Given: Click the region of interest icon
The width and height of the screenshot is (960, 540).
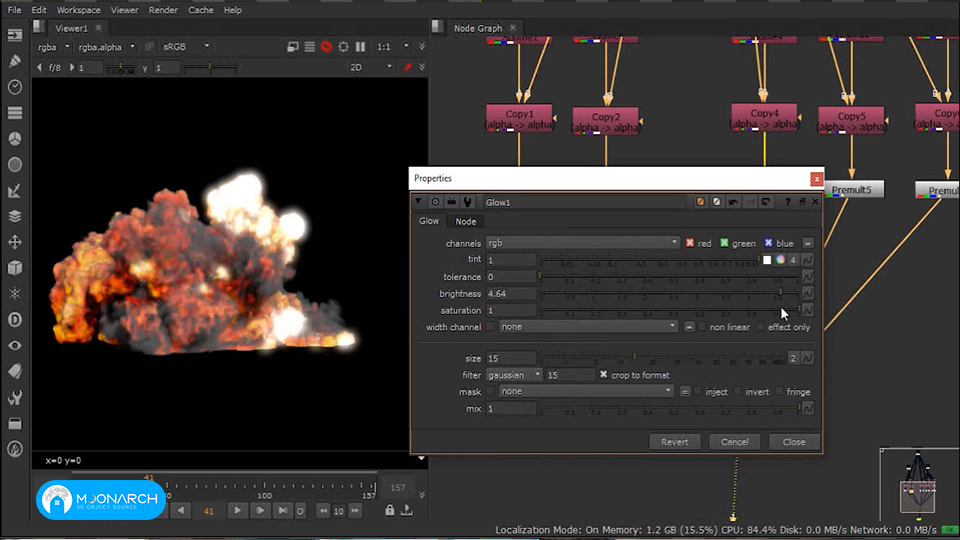Looking at the screenshot, I should point(343,47).
